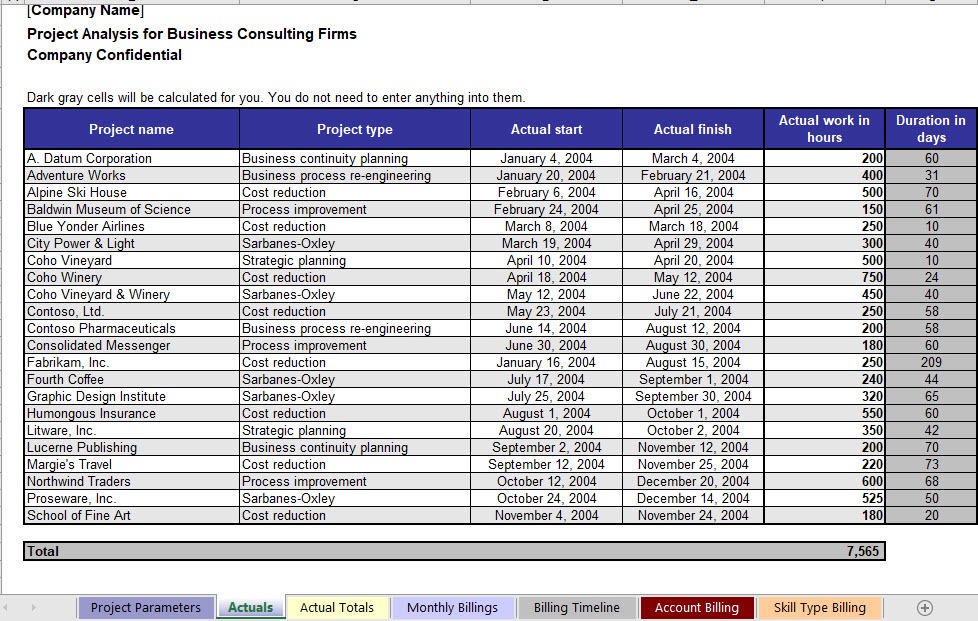Select the Lucerne Publishing cell

[x=132, y=447]
